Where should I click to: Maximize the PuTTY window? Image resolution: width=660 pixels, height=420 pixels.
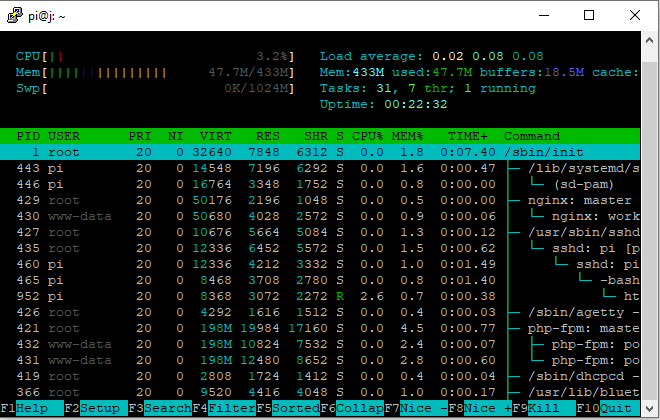[x=589, y=16]
